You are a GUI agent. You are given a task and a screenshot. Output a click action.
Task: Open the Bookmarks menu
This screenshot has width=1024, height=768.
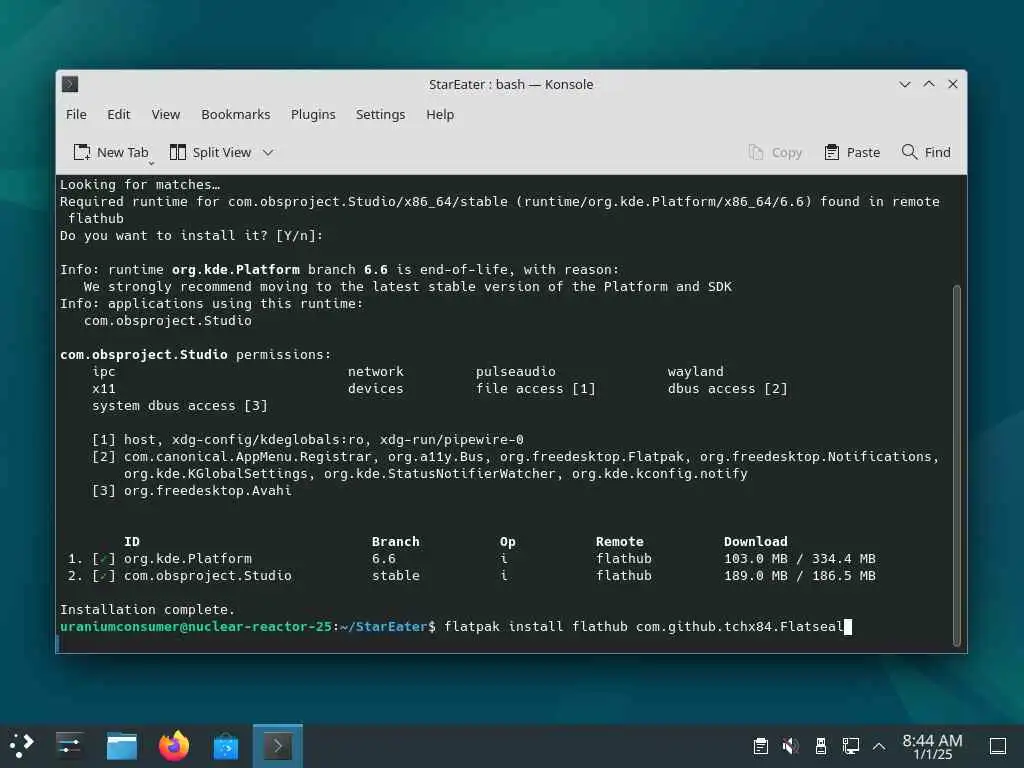[235, 114]
